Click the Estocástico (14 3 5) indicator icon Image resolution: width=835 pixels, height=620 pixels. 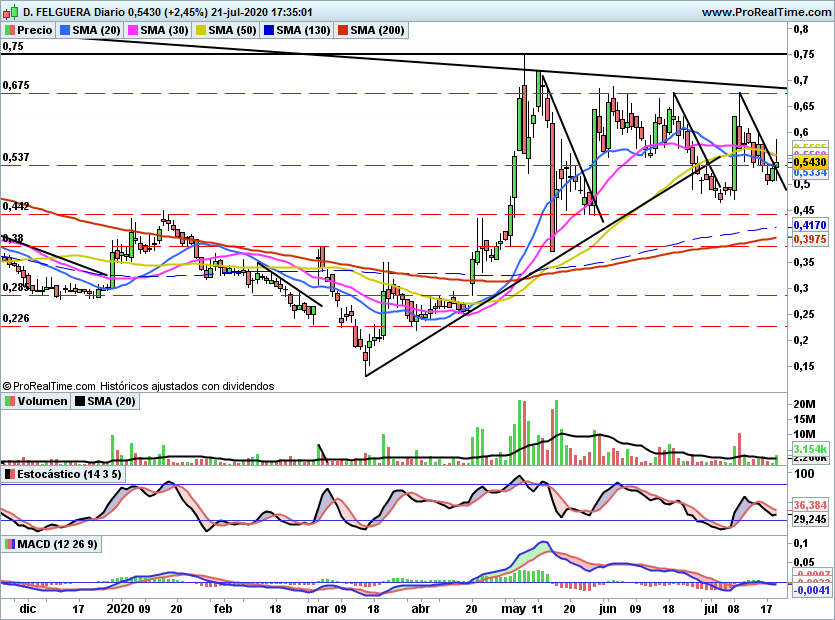(10, 474)
